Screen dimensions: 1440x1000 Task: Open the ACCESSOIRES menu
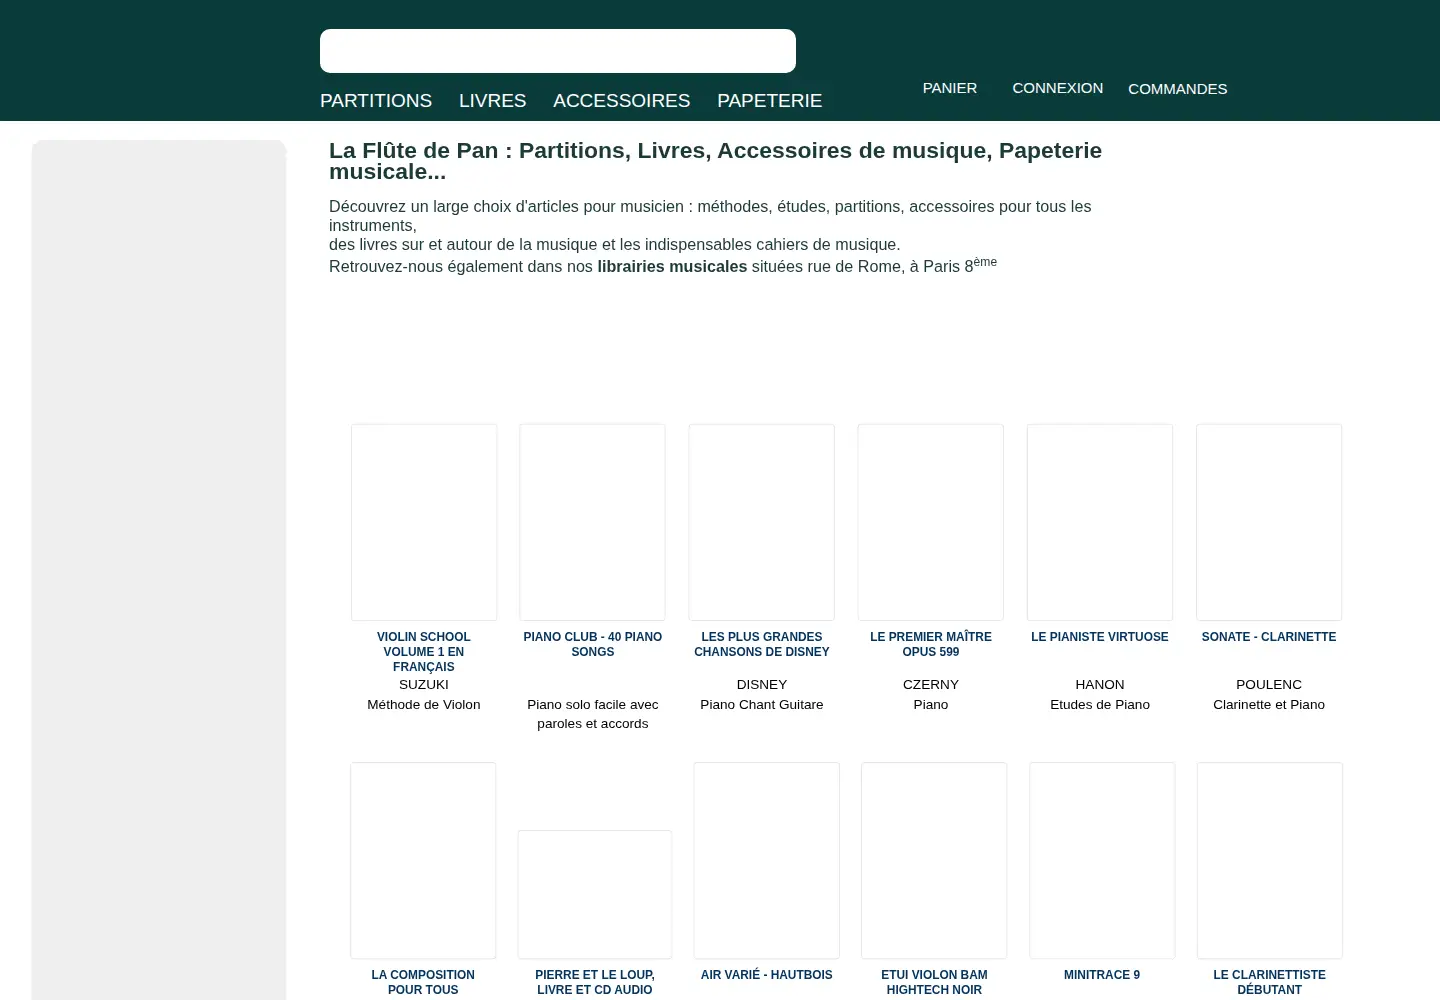click(621, 101)
